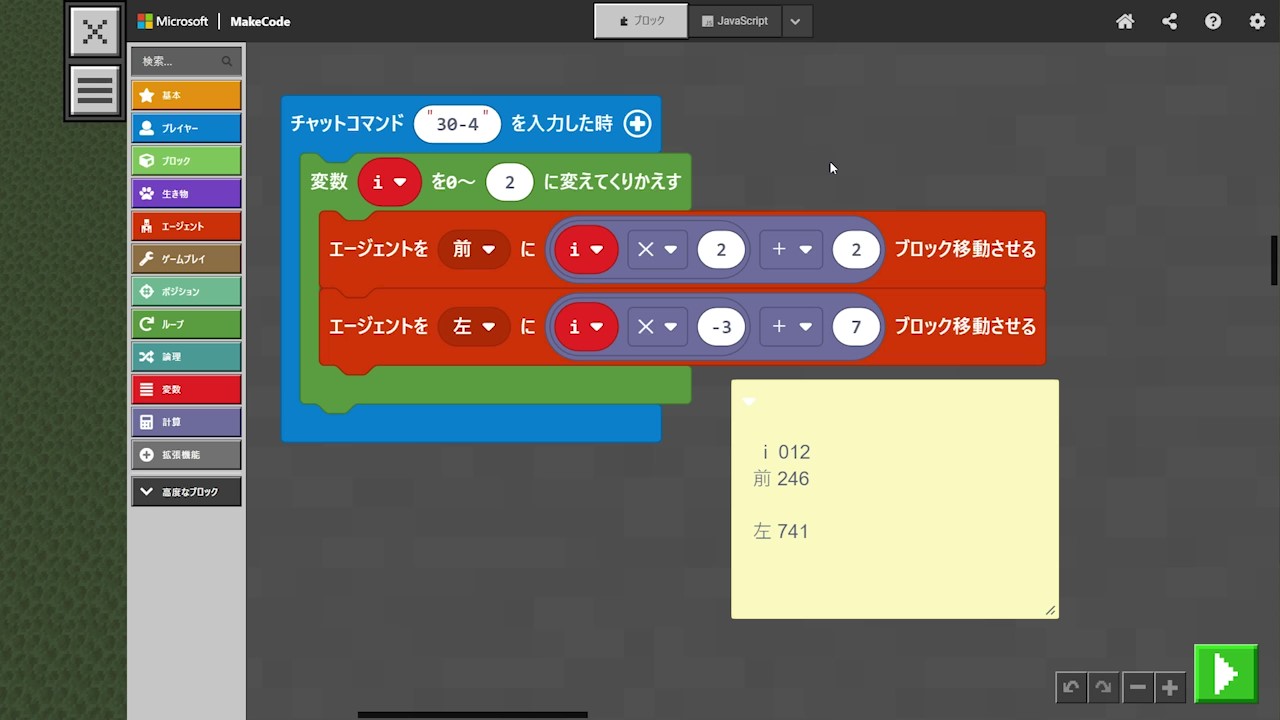The width and height of the screenshot is (1280, 720).
Task: Switch to the ブロック editor tab
Action: click(x=641, y=21)
